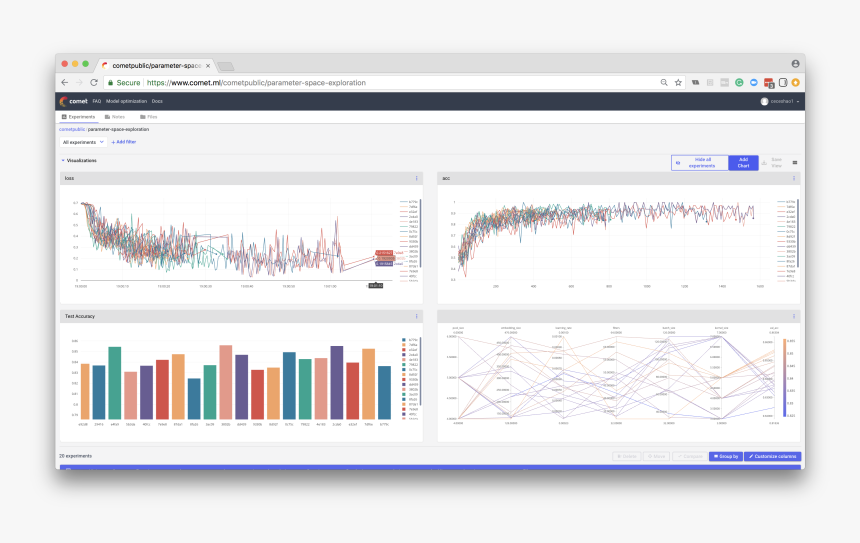Click the Save View button
860x543 pixels.
click(772, 162)
